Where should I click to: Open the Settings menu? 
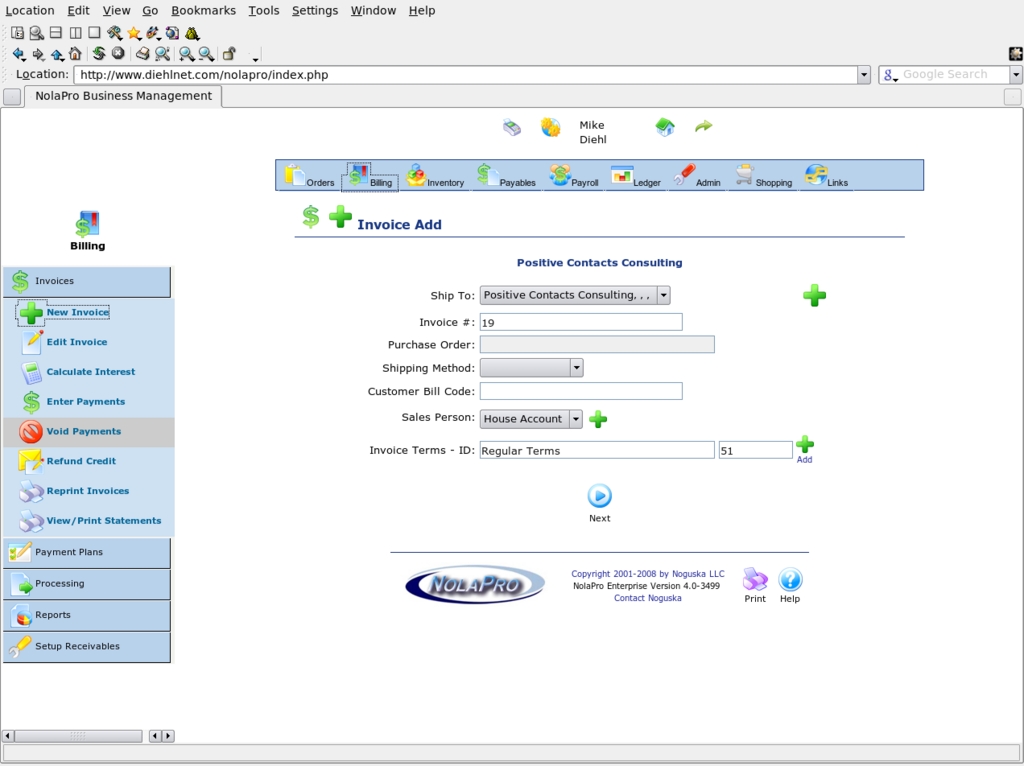[x=314, y=10]
